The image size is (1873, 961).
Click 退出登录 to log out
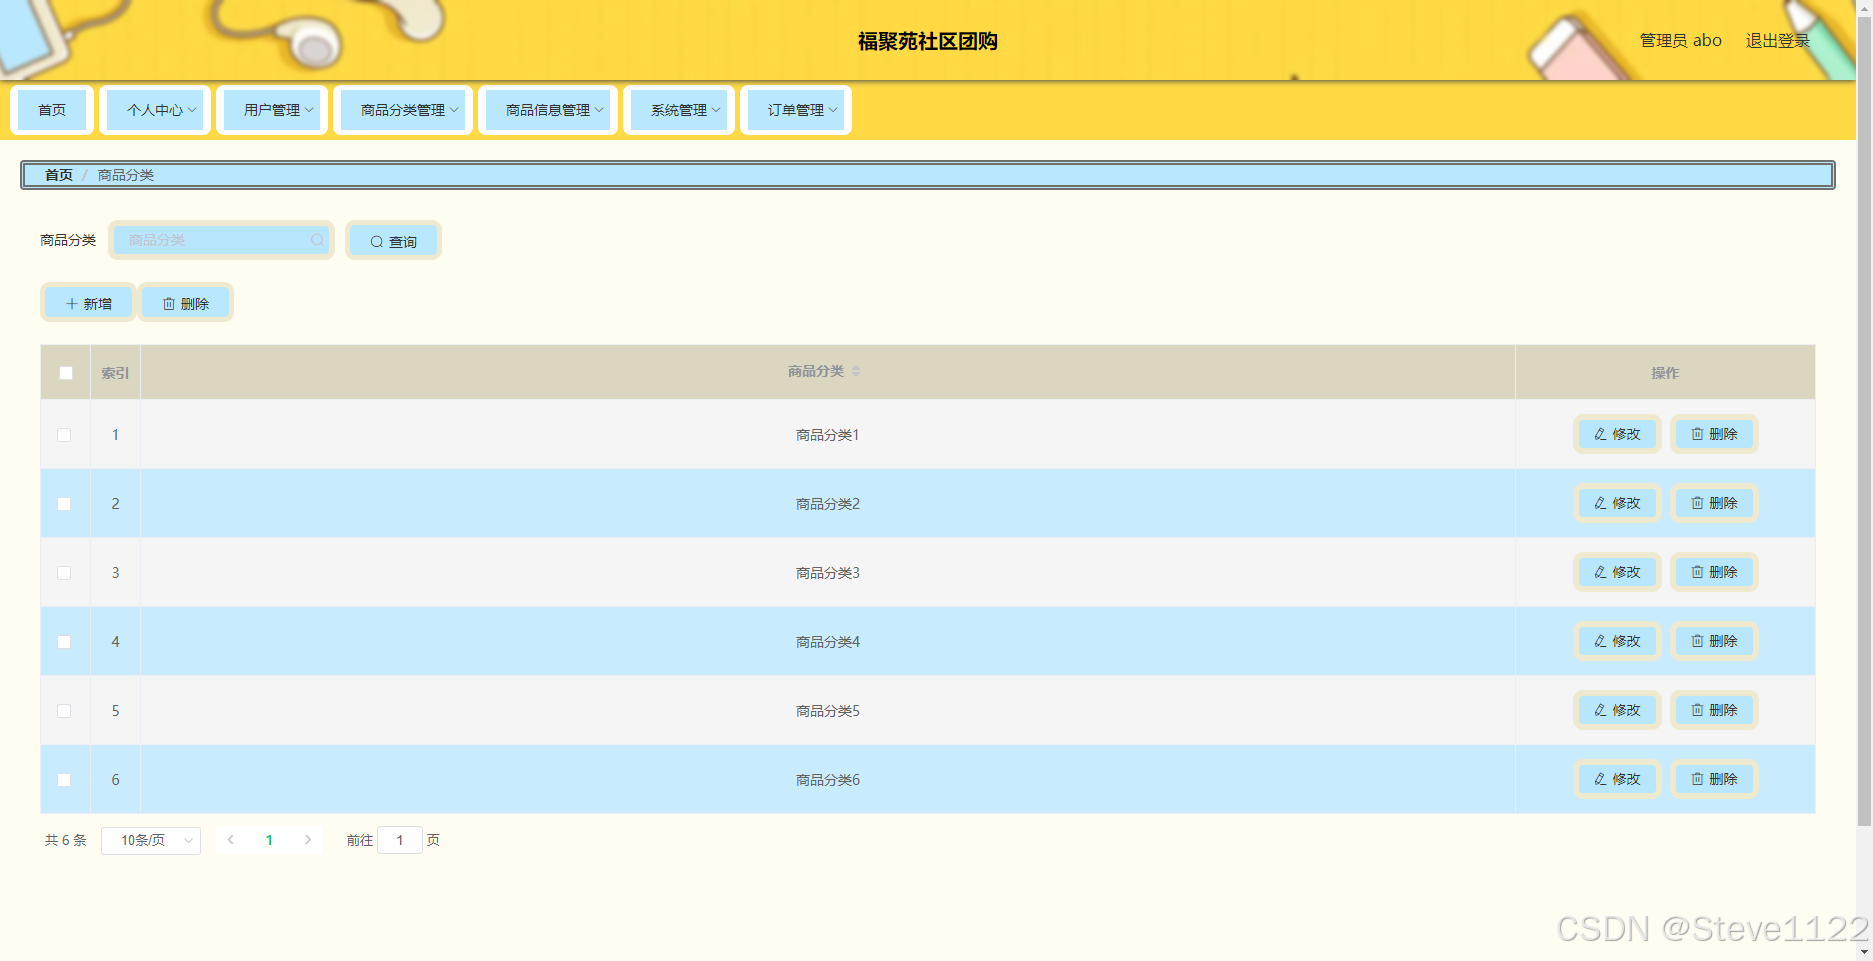pos(1778,41)
